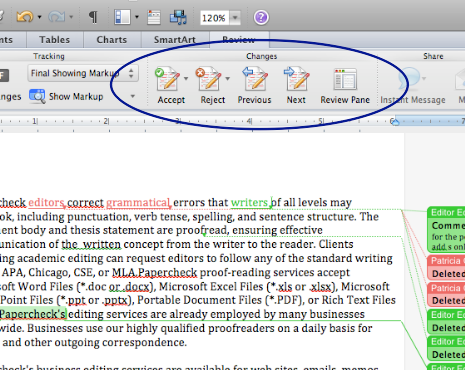This screenshot has width=465, height=370.
Task: Click the Instant Message icon
Action: [409, 78]
